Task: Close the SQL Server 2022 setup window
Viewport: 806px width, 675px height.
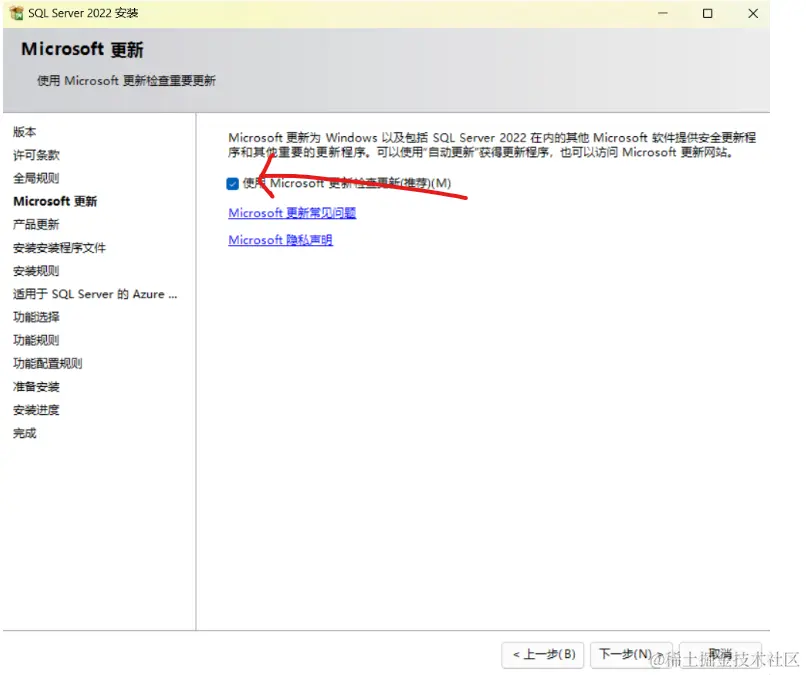Action: tap(753, 13)
